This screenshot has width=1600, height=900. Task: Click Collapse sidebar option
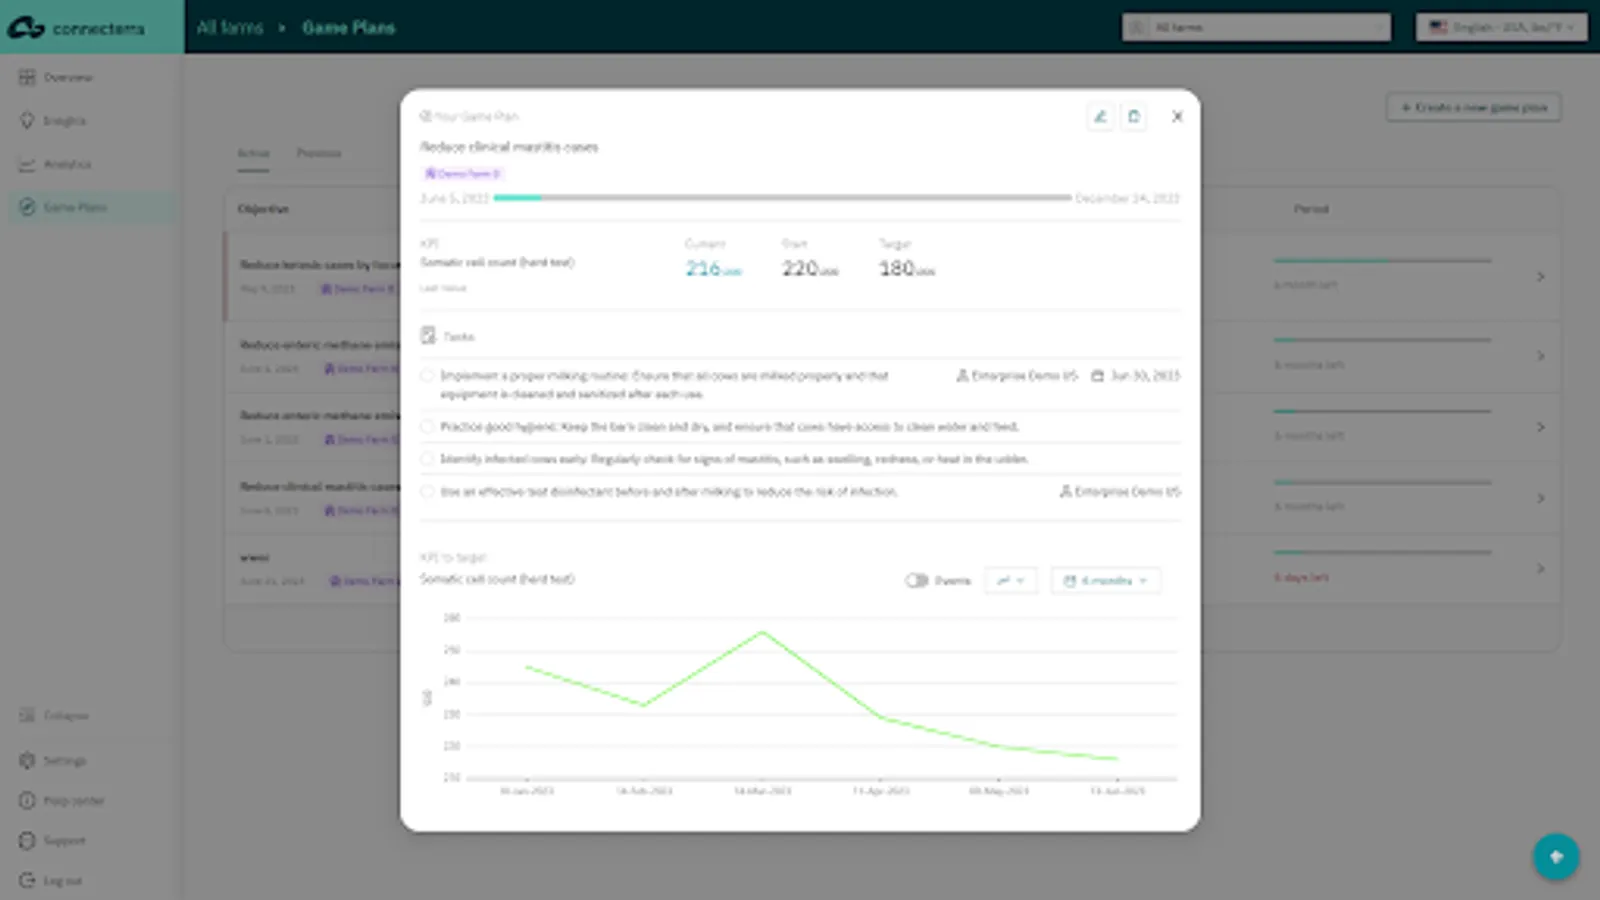[54, 715]
